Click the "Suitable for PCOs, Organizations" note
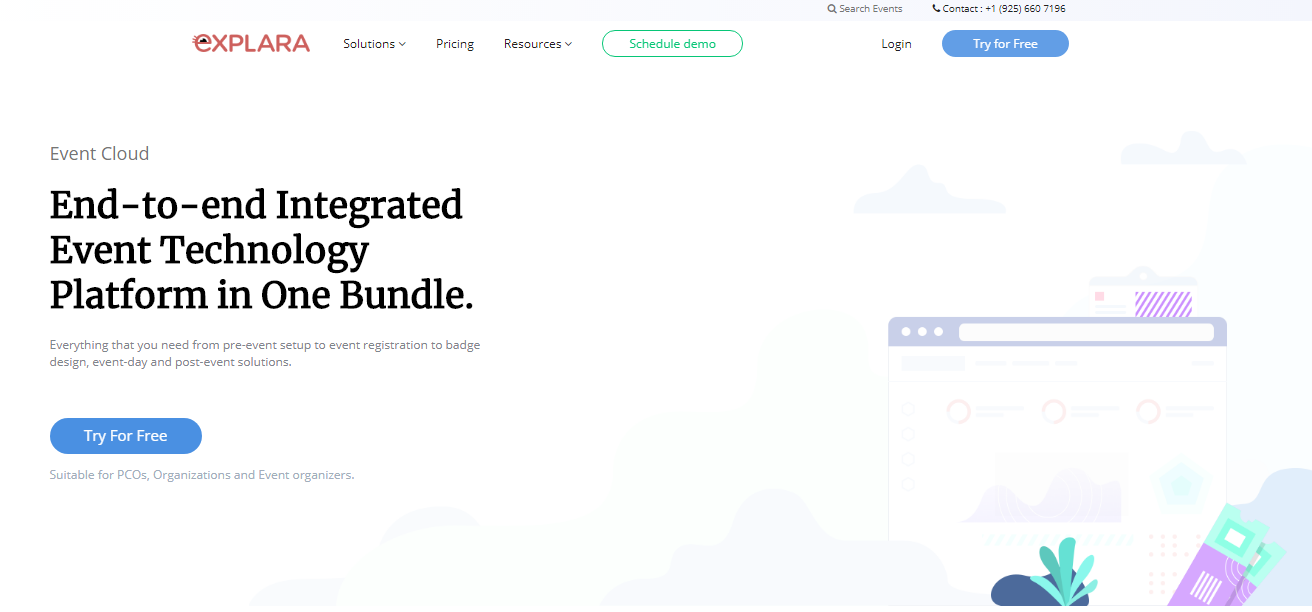This screenshot has width=1312, height=612. click(x=202, y=475)
